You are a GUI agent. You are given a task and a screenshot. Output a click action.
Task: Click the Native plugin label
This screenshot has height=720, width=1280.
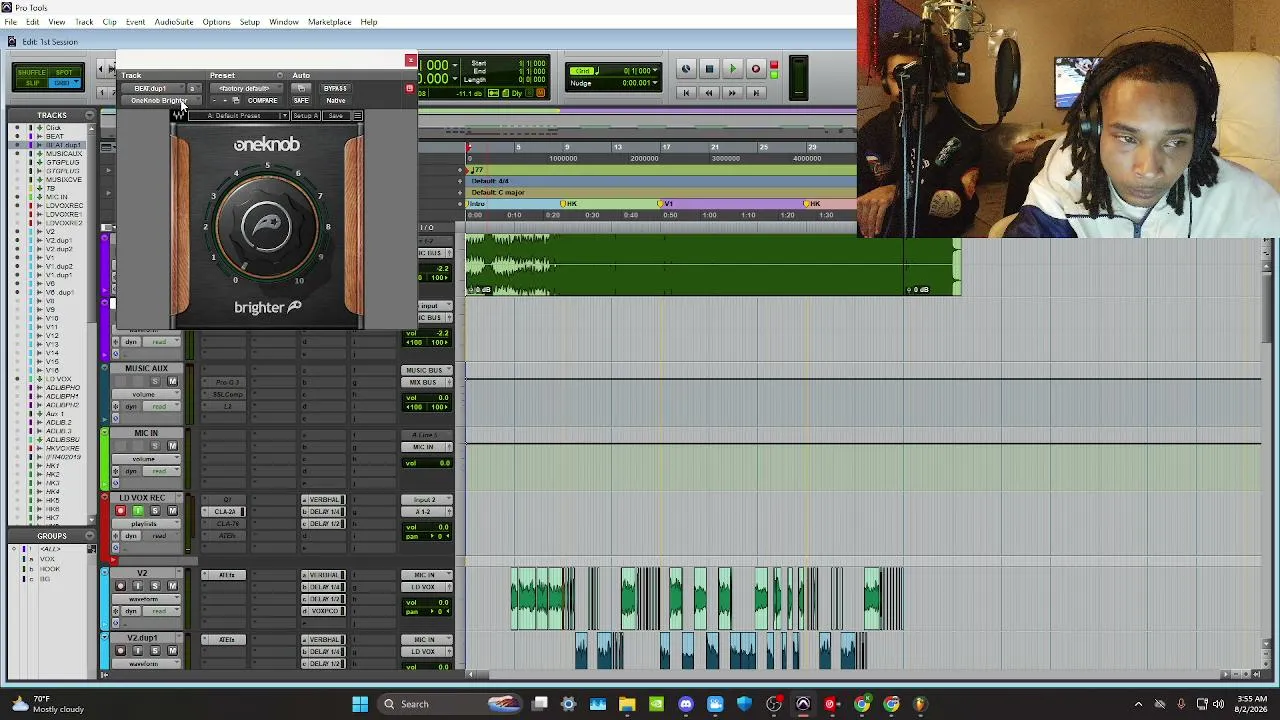click(335, 100)
